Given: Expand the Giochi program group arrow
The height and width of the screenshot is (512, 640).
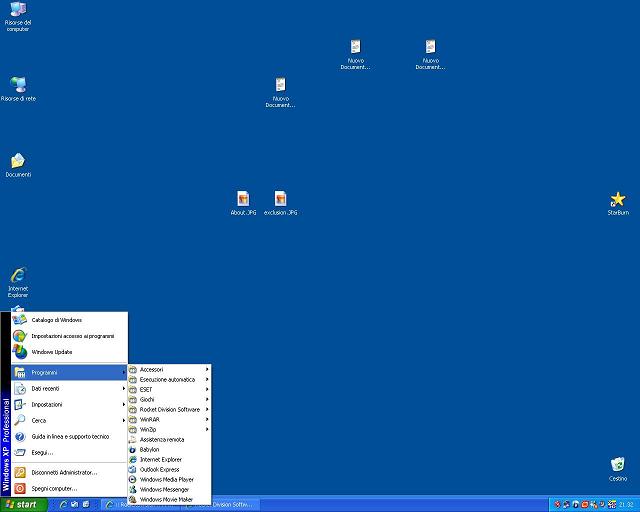Looking at the screenshot, I should (x=207, y=399).
